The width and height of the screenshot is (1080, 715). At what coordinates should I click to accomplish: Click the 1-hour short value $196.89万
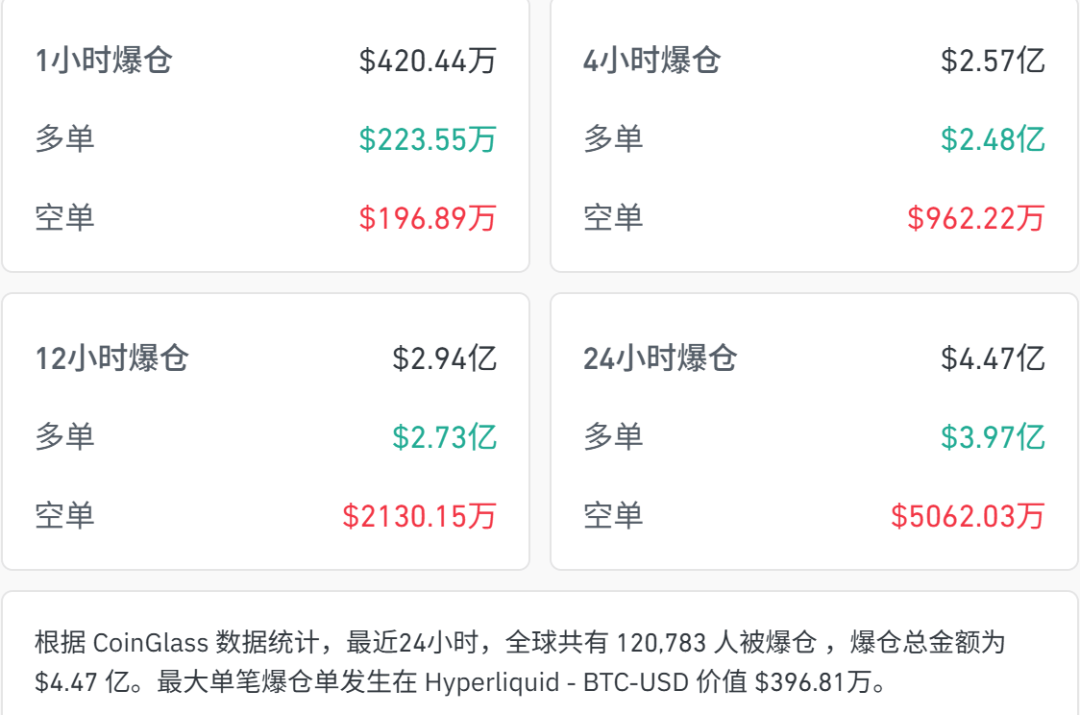click(428, 217)
